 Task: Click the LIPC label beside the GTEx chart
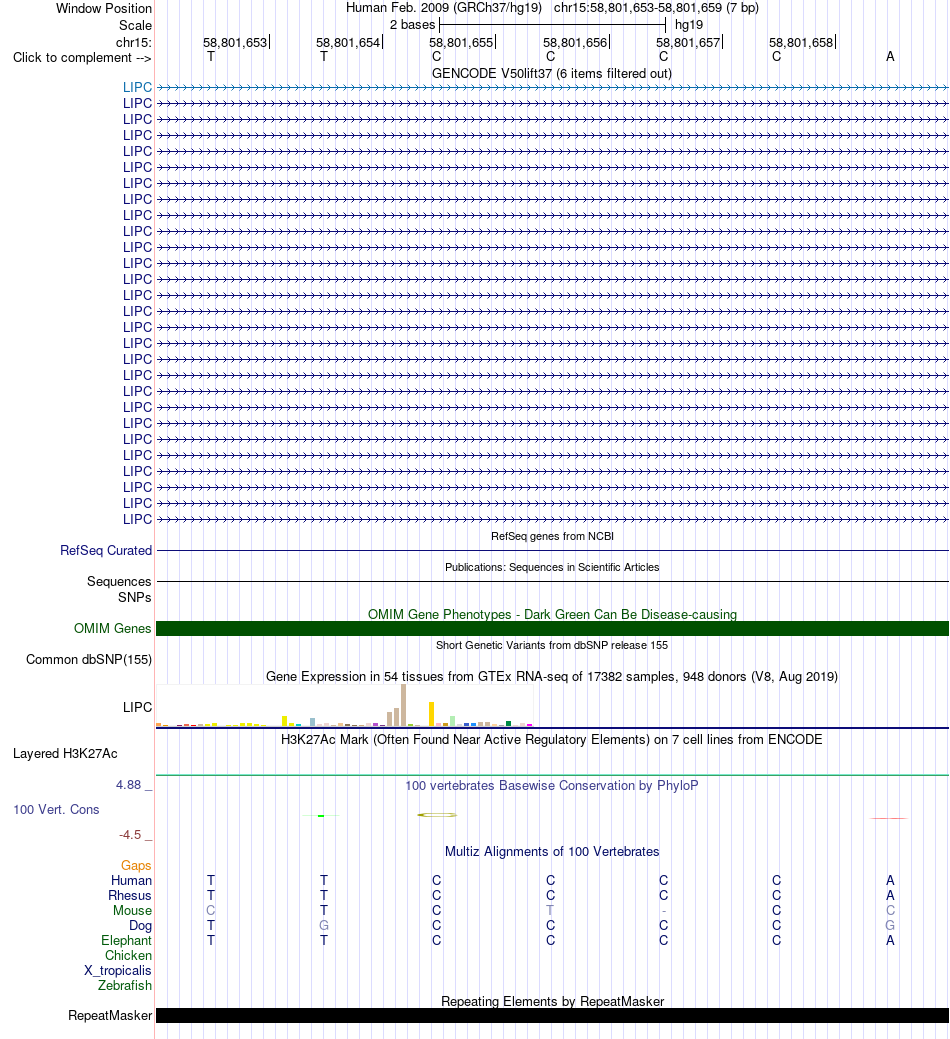coord(137,708)
